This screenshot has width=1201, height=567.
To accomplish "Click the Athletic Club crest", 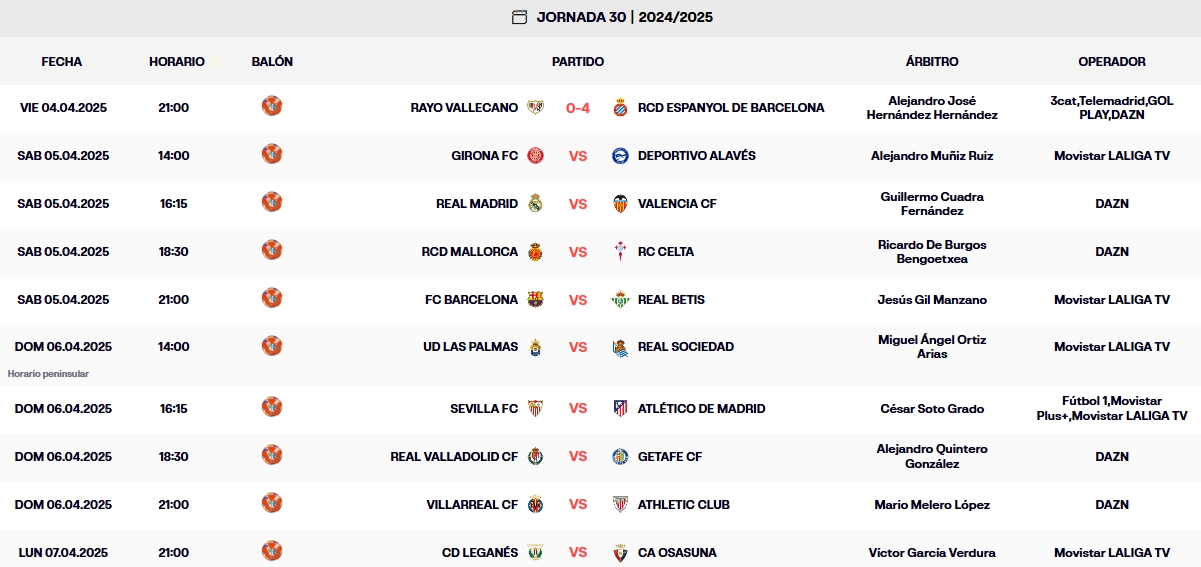I will (x=620, y=505).
